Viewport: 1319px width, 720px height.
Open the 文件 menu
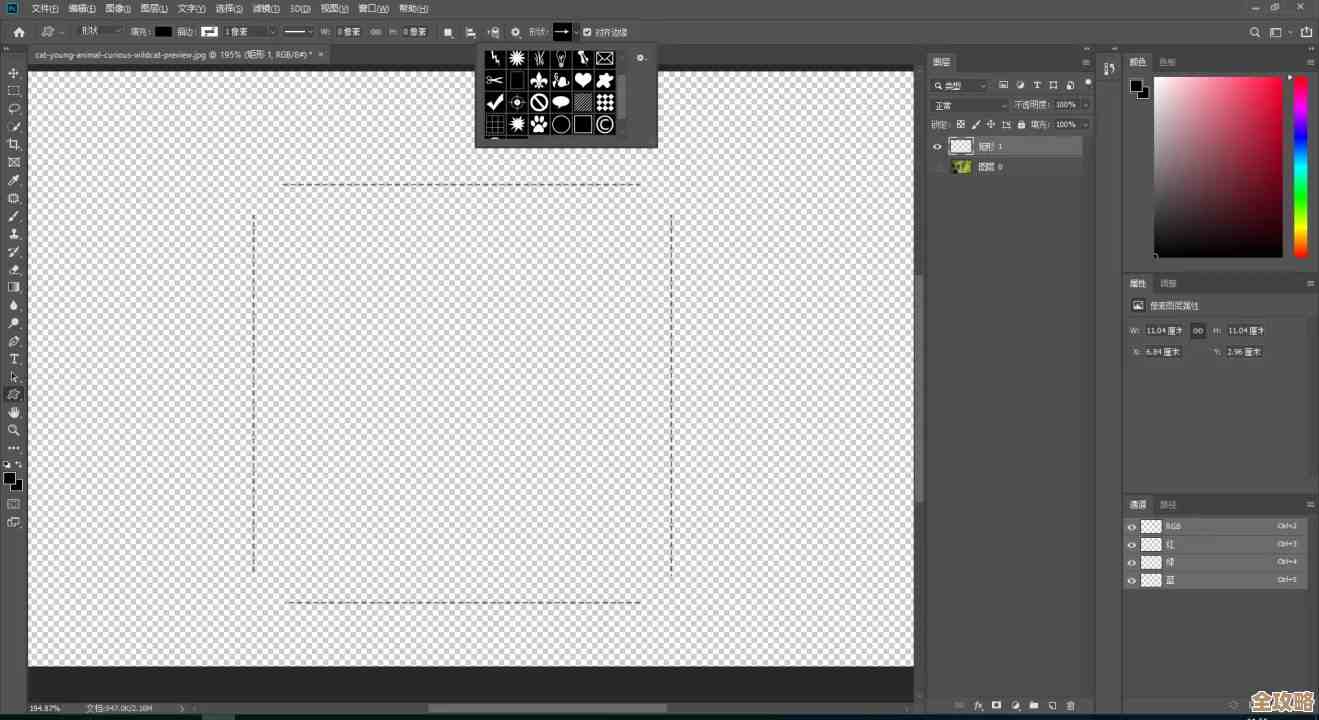click(45, 8)
